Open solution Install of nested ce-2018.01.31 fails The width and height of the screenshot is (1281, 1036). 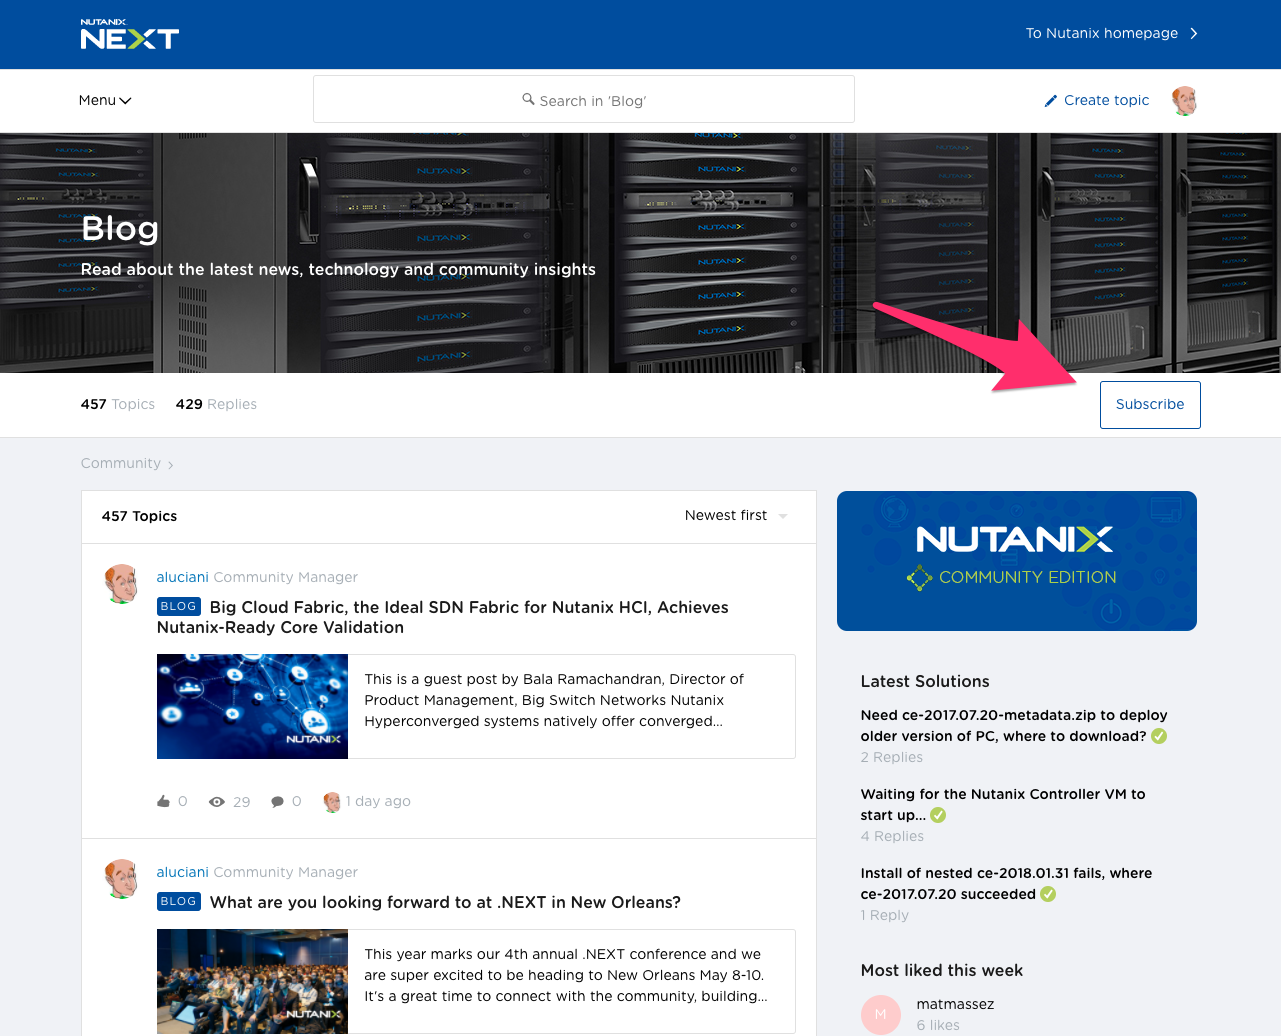point(1006,883)
